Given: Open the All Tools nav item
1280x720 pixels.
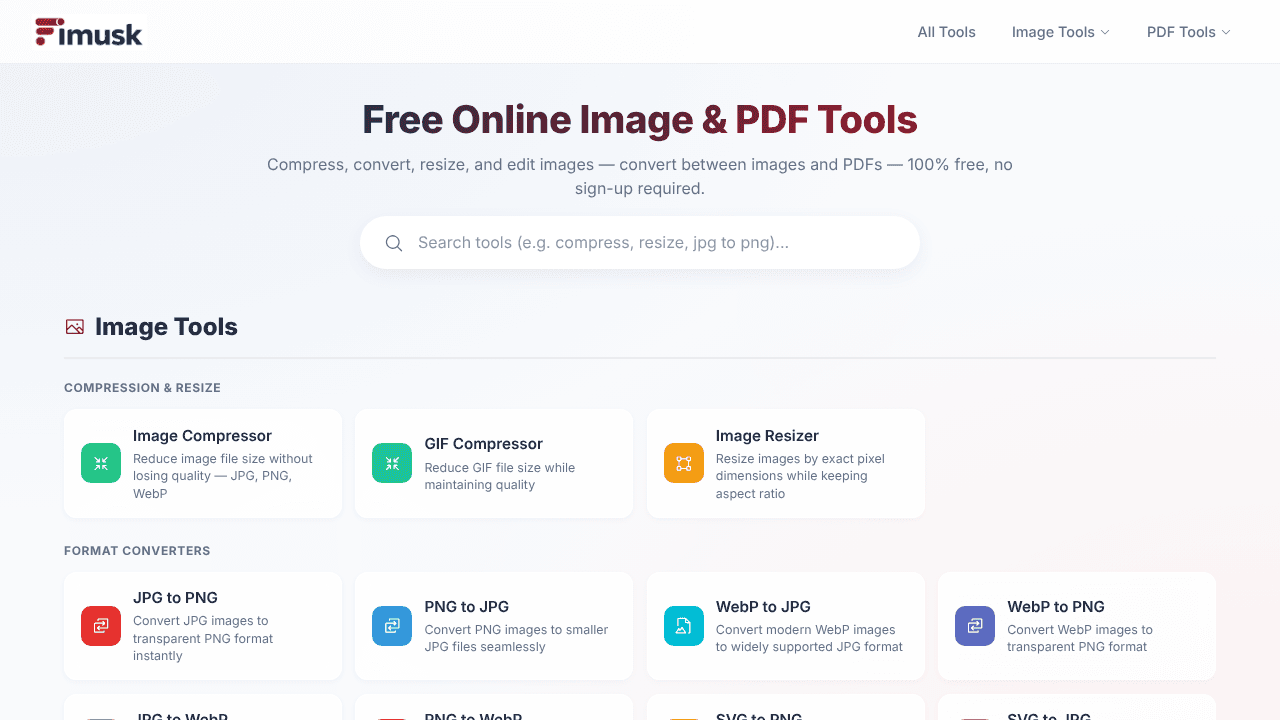Looking at the screenshot, I should 947,32.
